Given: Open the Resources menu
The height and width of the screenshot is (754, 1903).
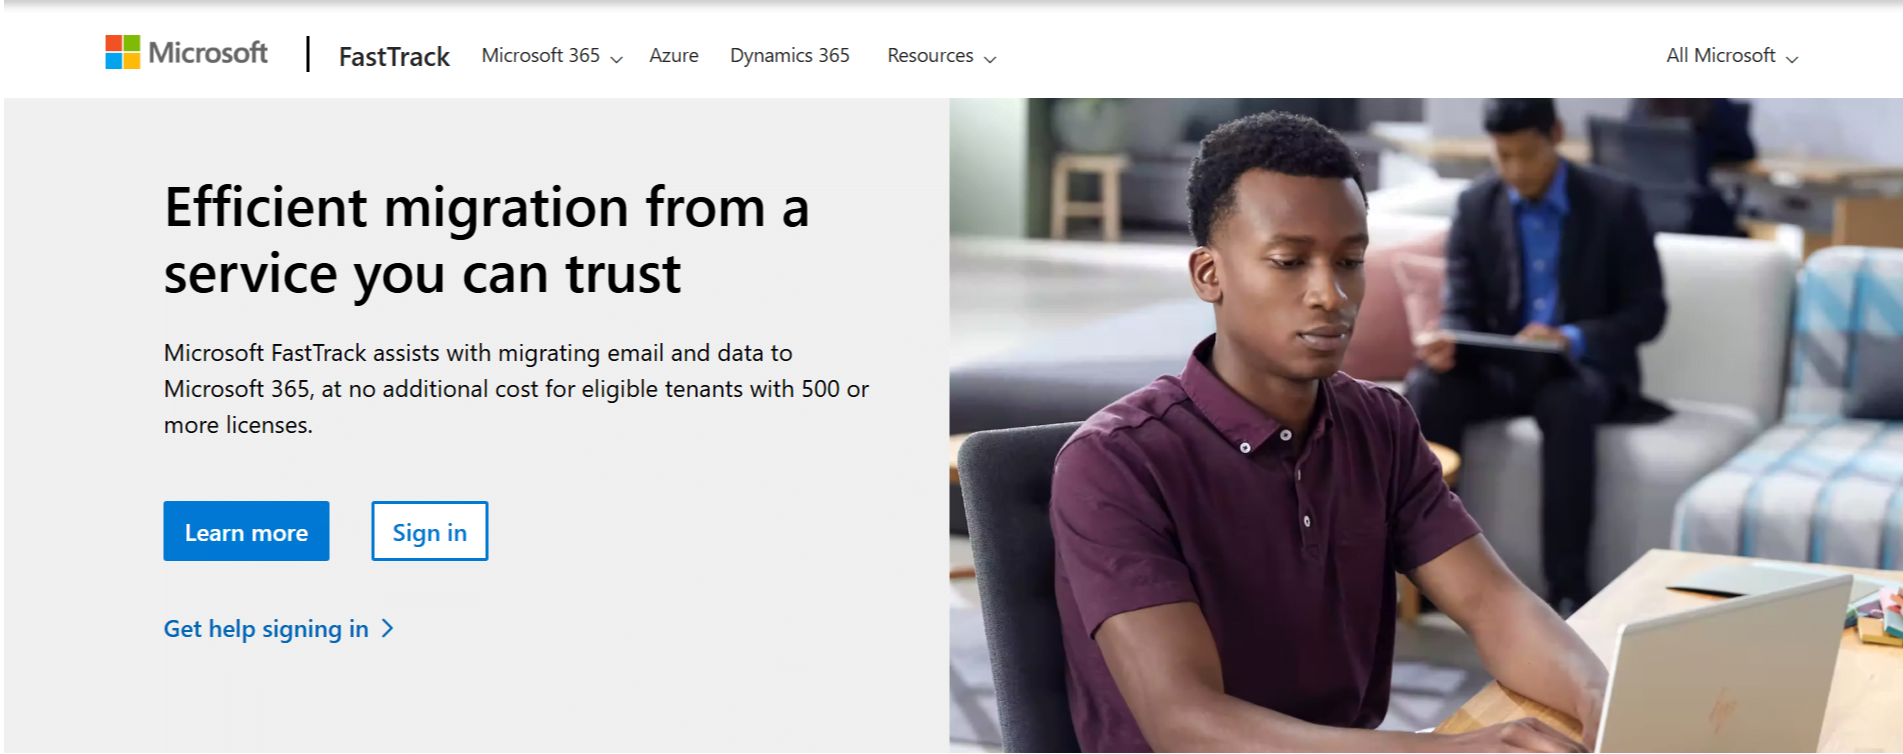Looking at the screenshot, I should (x=929, y=56).
